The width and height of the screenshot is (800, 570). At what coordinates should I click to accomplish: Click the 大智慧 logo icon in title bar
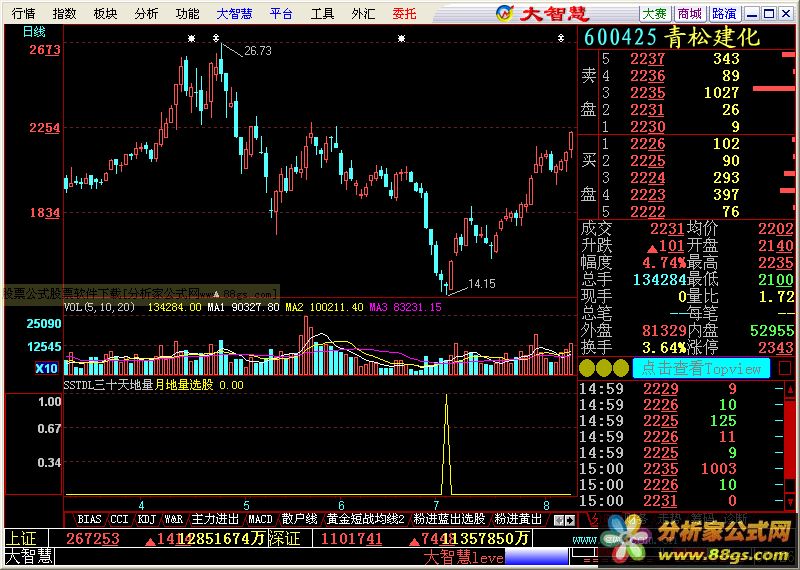[505, 13]
